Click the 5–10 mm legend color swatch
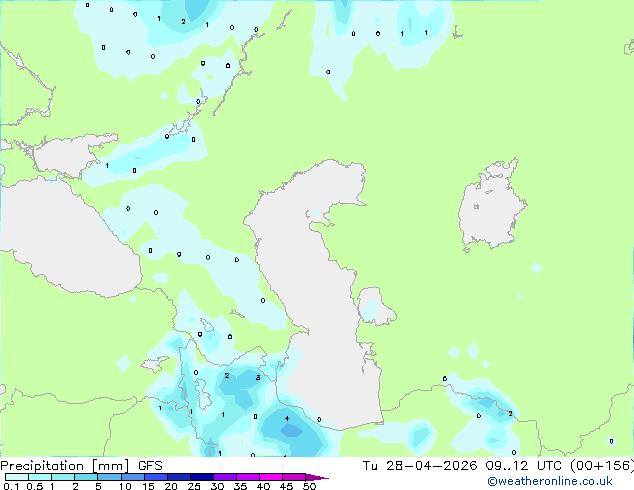Viewport: 634px width, 490px height. point(110,477)
